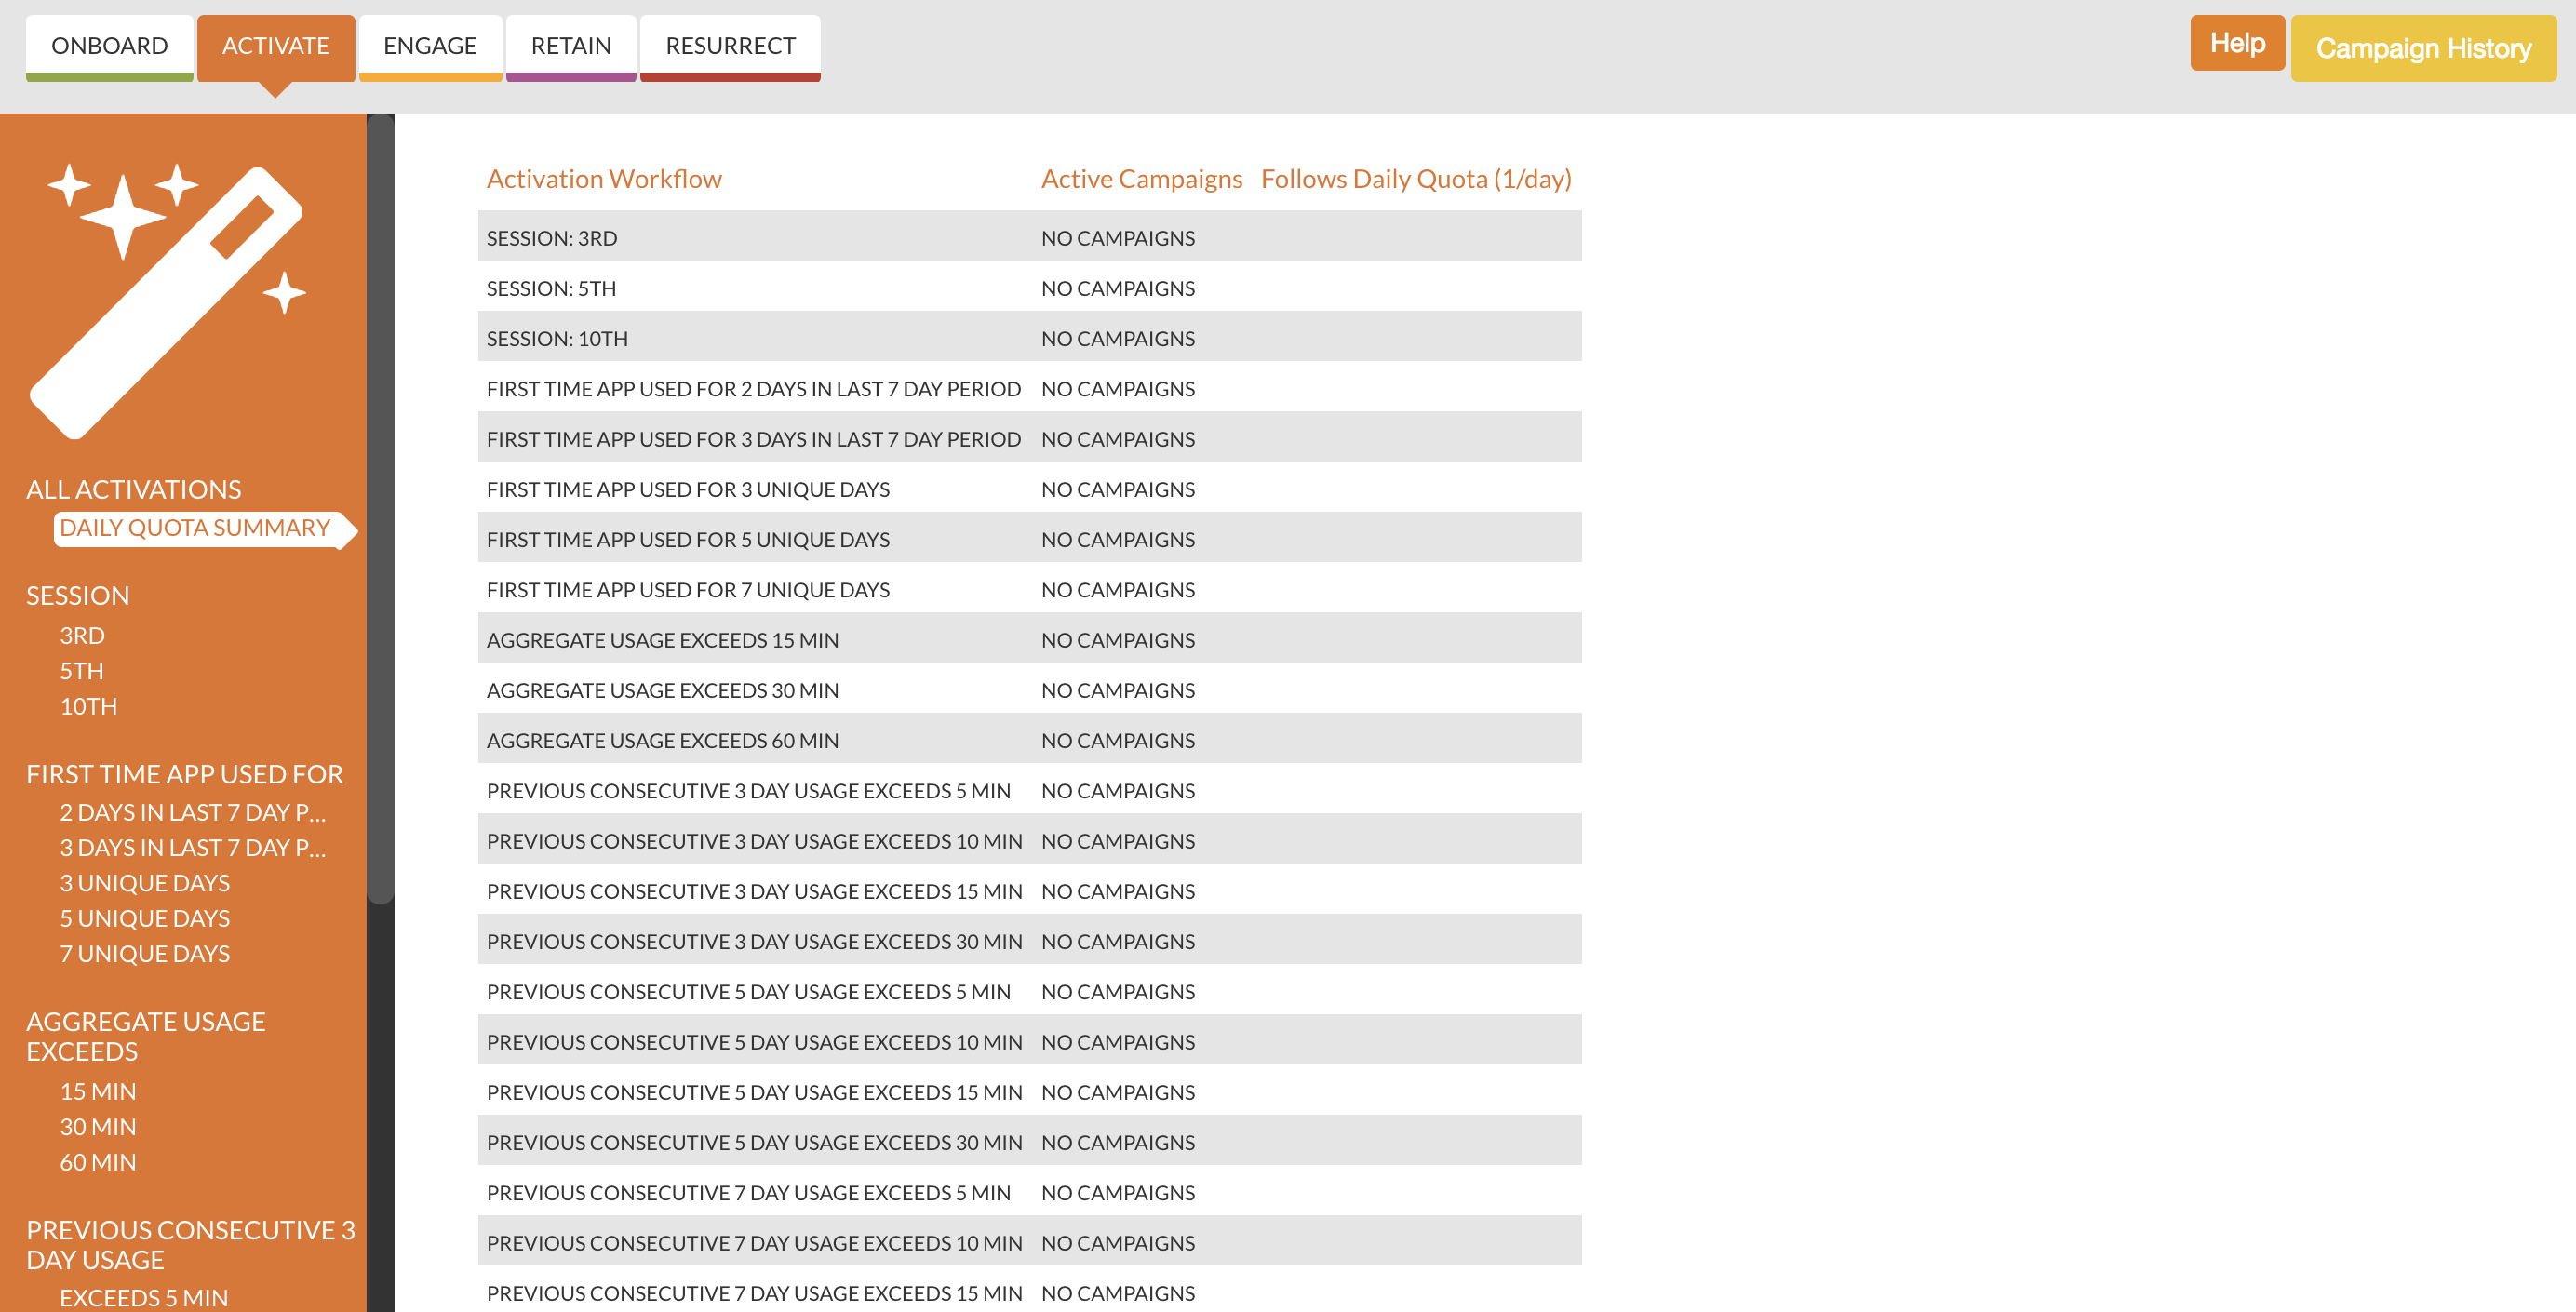
Task: Switch to the ONBOARD tab
Action: (109, 47)
